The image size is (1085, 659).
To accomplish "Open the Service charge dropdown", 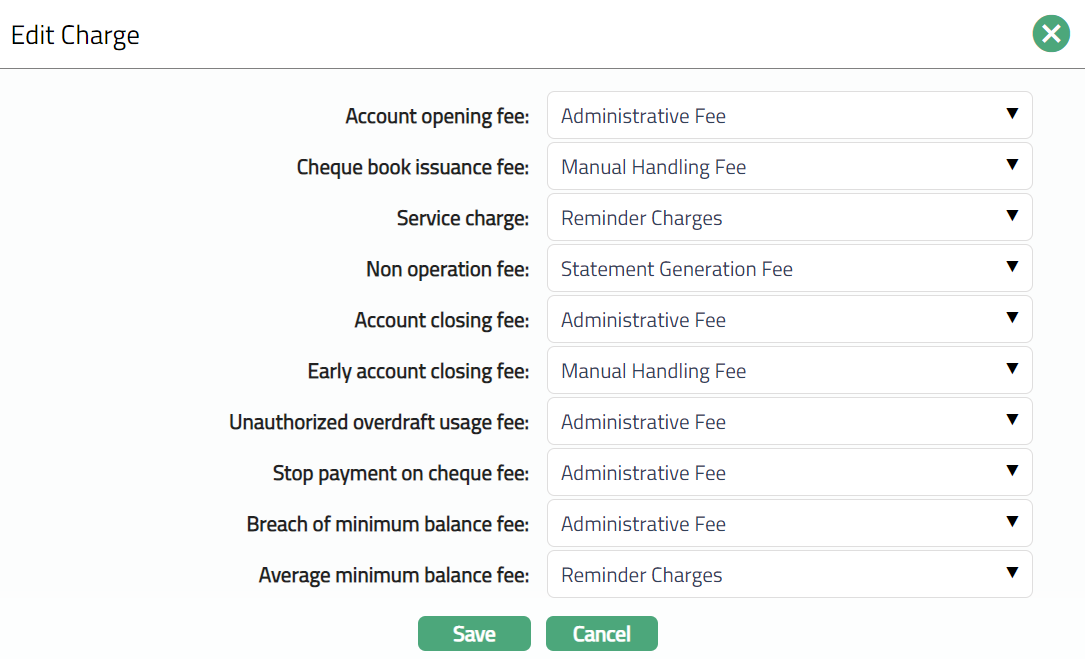I will pos(789,218).
